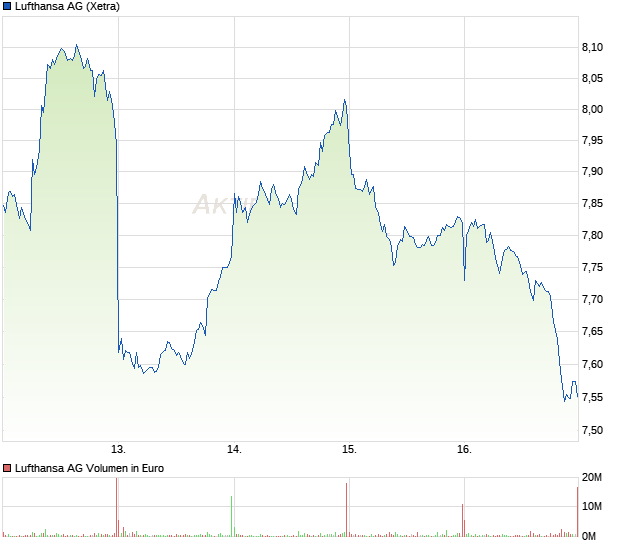Click the 7,80 price axis label
This screenshot has height=546, width=620.
click(592, 236)
